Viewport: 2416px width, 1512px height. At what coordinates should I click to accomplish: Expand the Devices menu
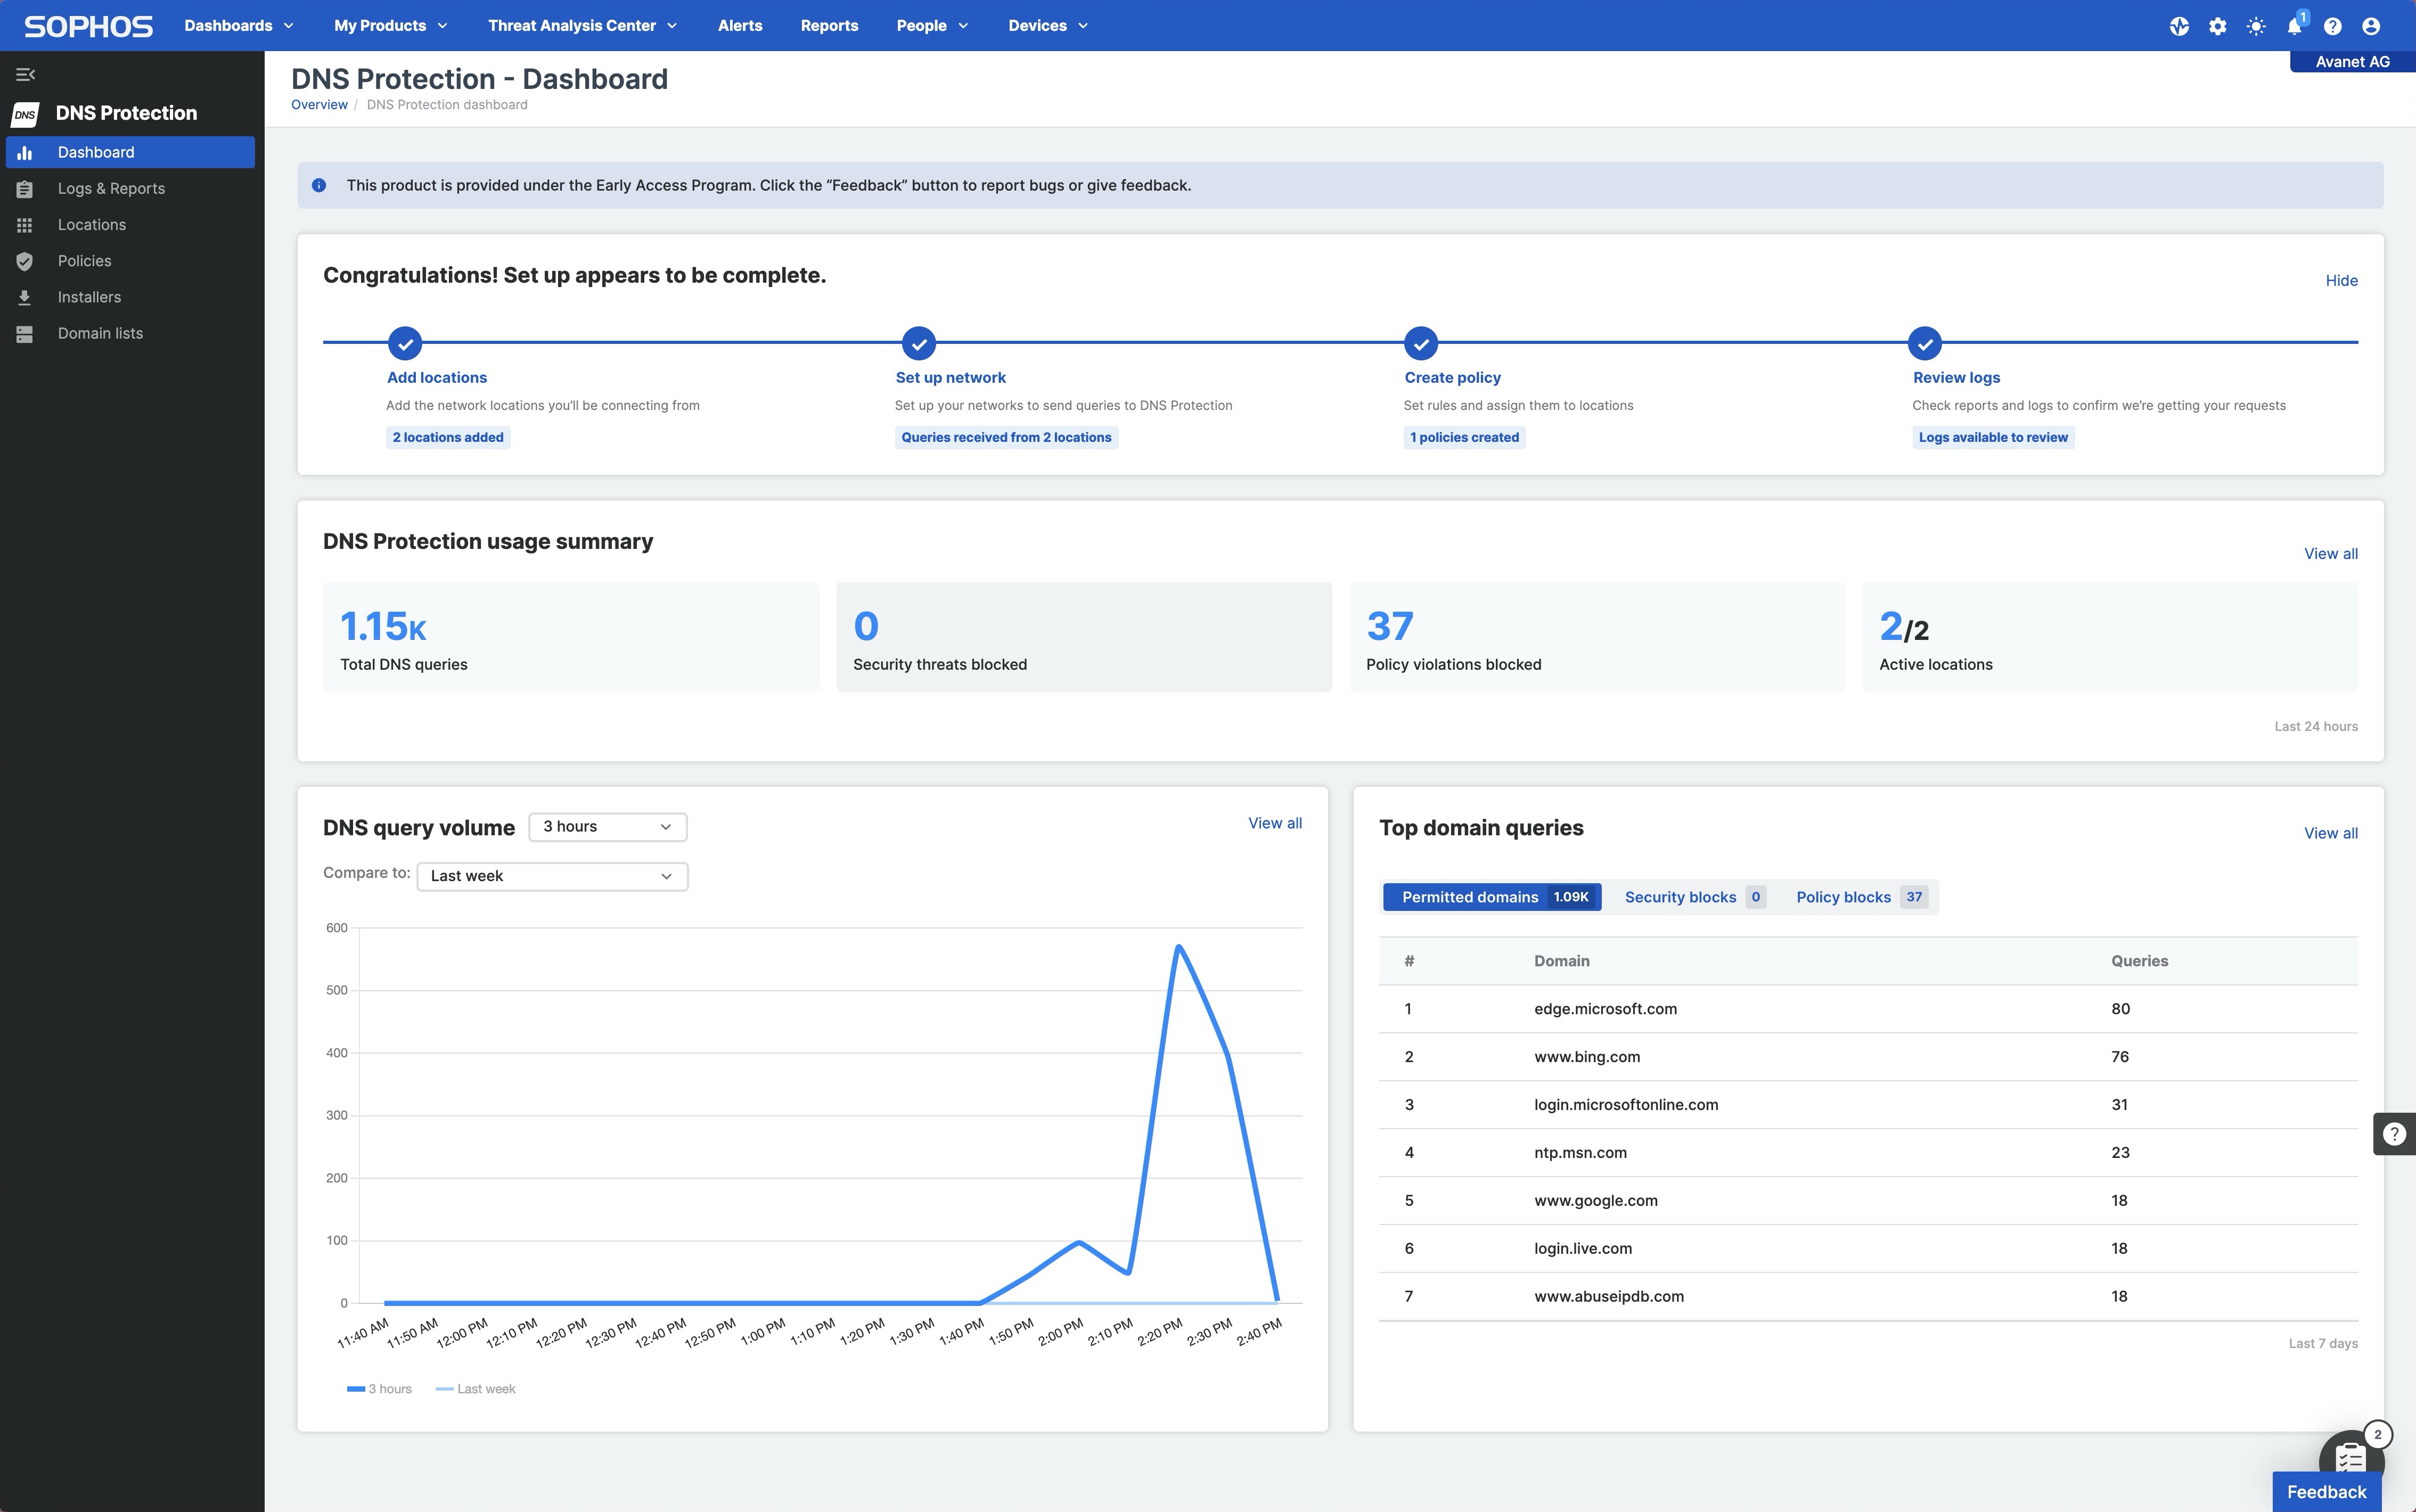pos(1048,26)
